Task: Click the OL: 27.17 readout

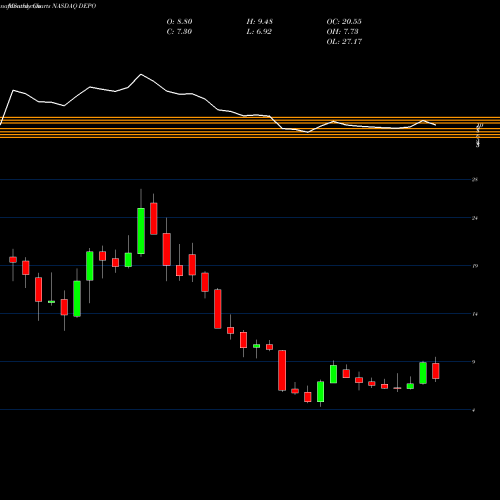Action: pos(344,42)
